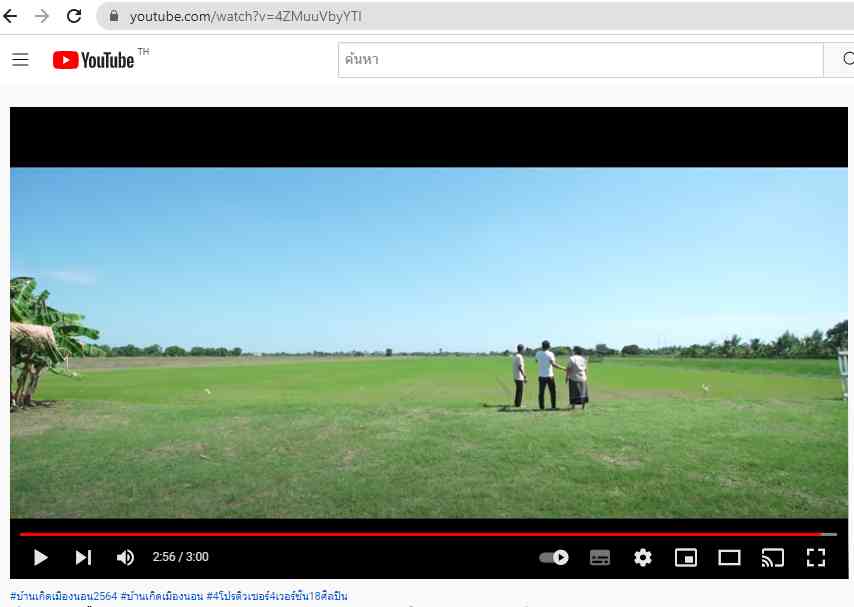Toggle the autoplay switch
This screenshot has height=607, width=854.
tap(554, 557)
